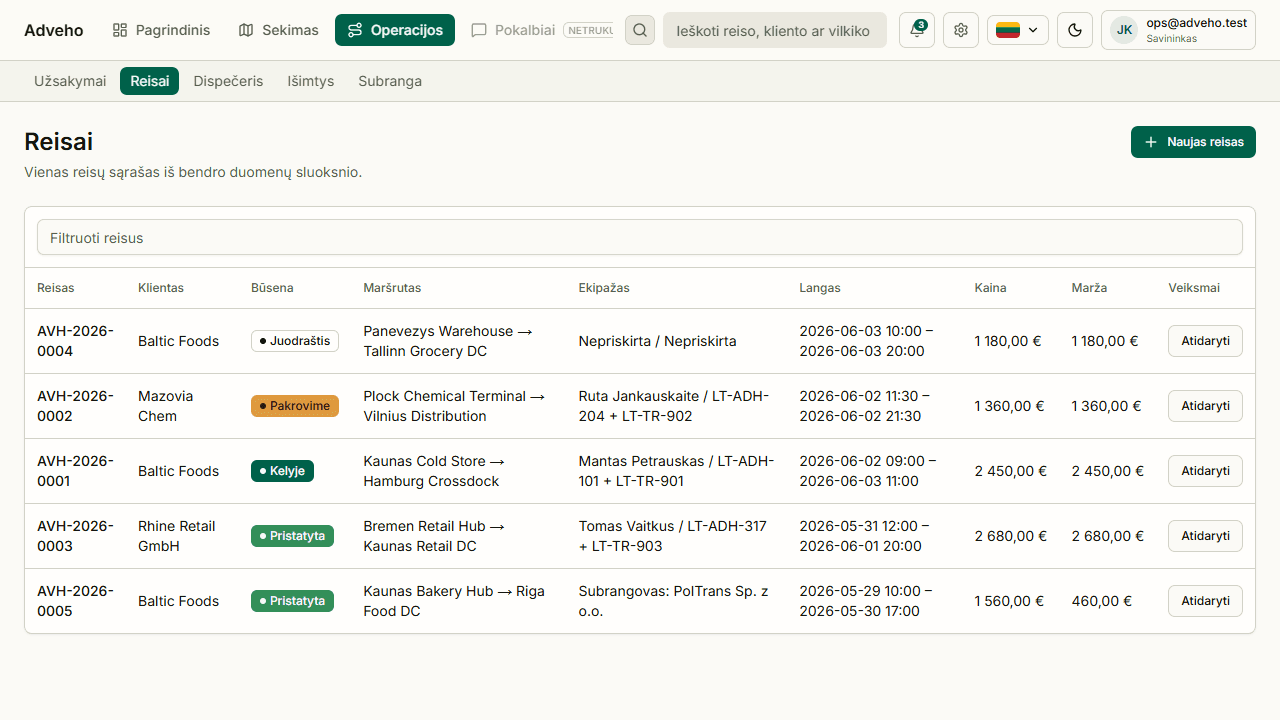
Task: Open the ops@adveho.test account menu
Action: 1178,30
